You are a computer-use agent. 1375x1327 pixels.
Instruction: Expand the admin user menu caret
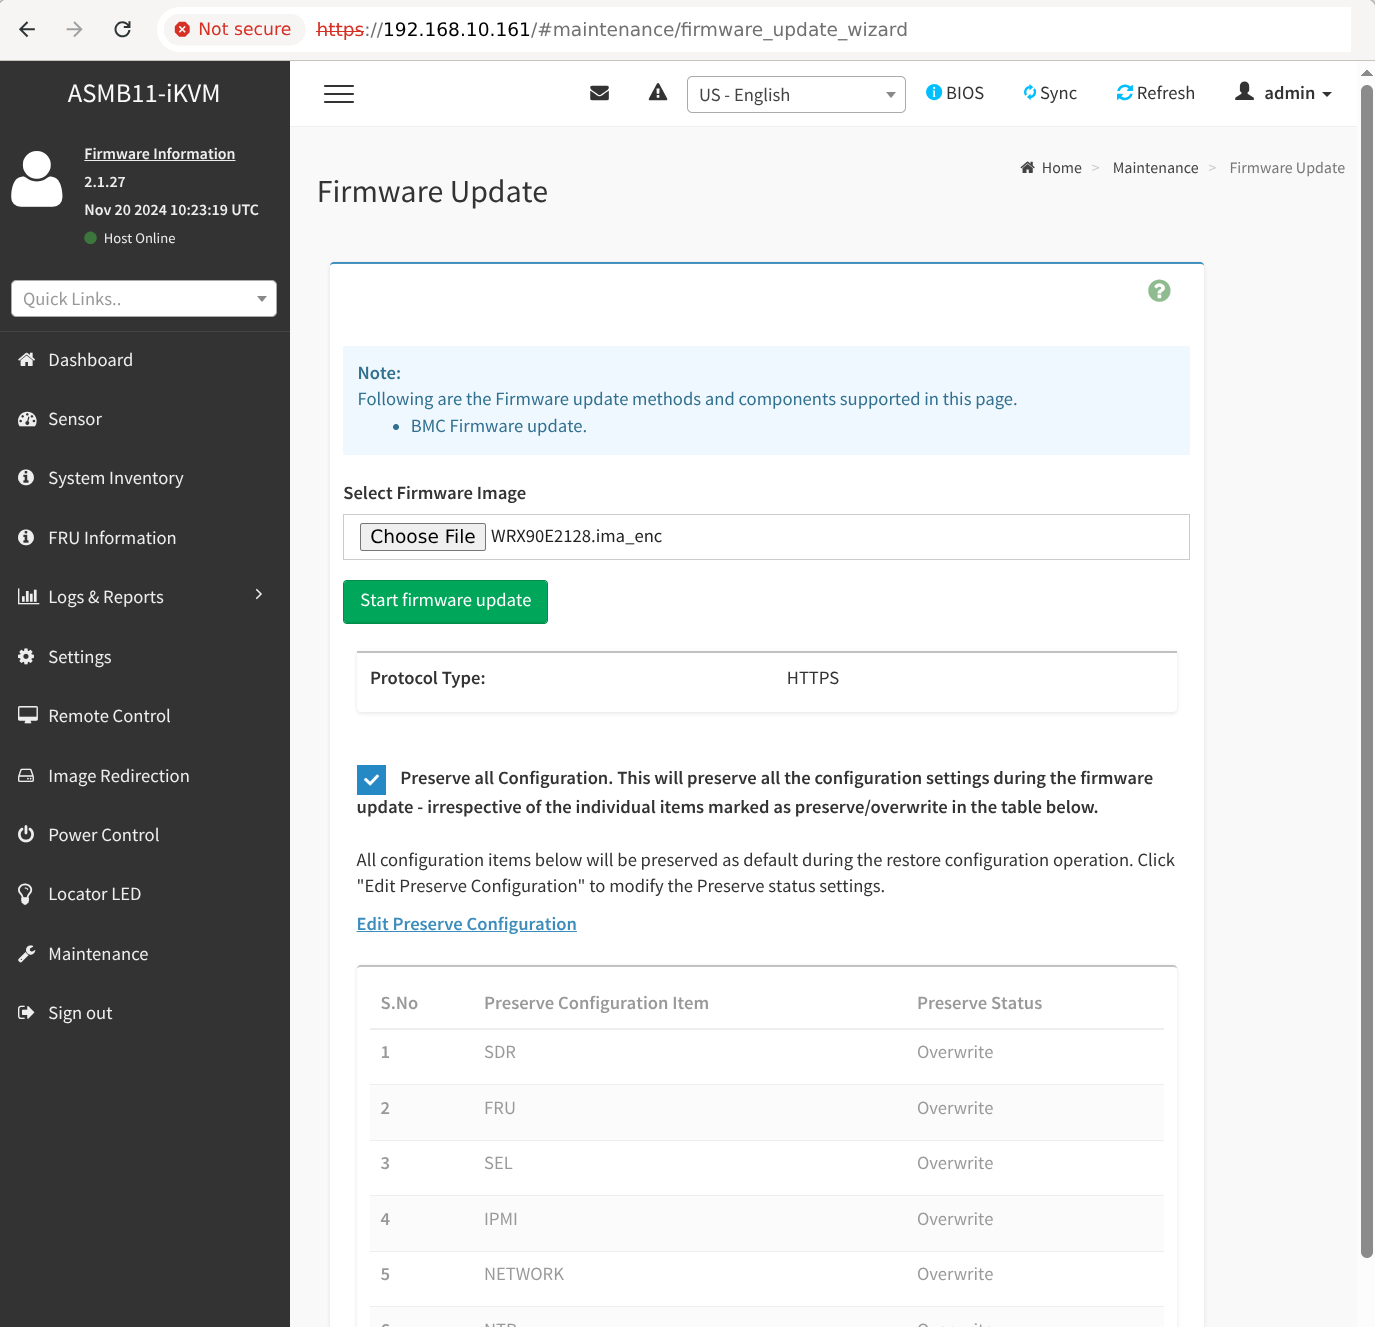tap(1327, 94)
